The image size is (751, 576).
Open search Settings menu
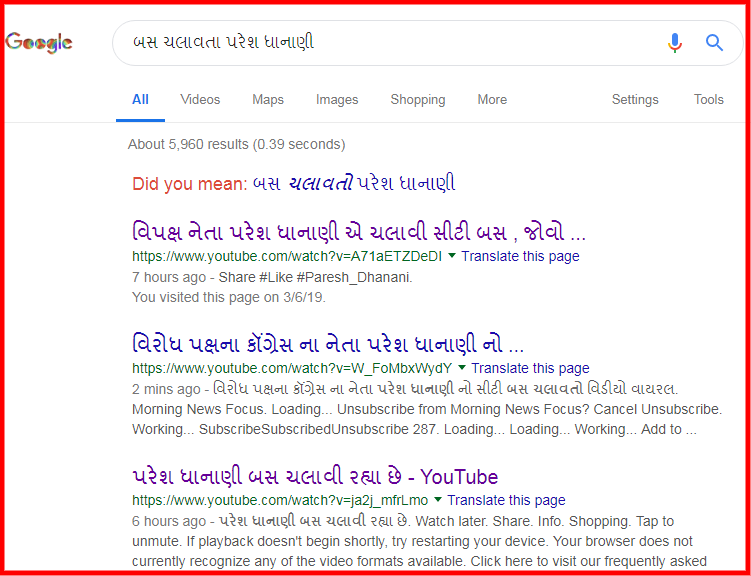pos(635,100)
